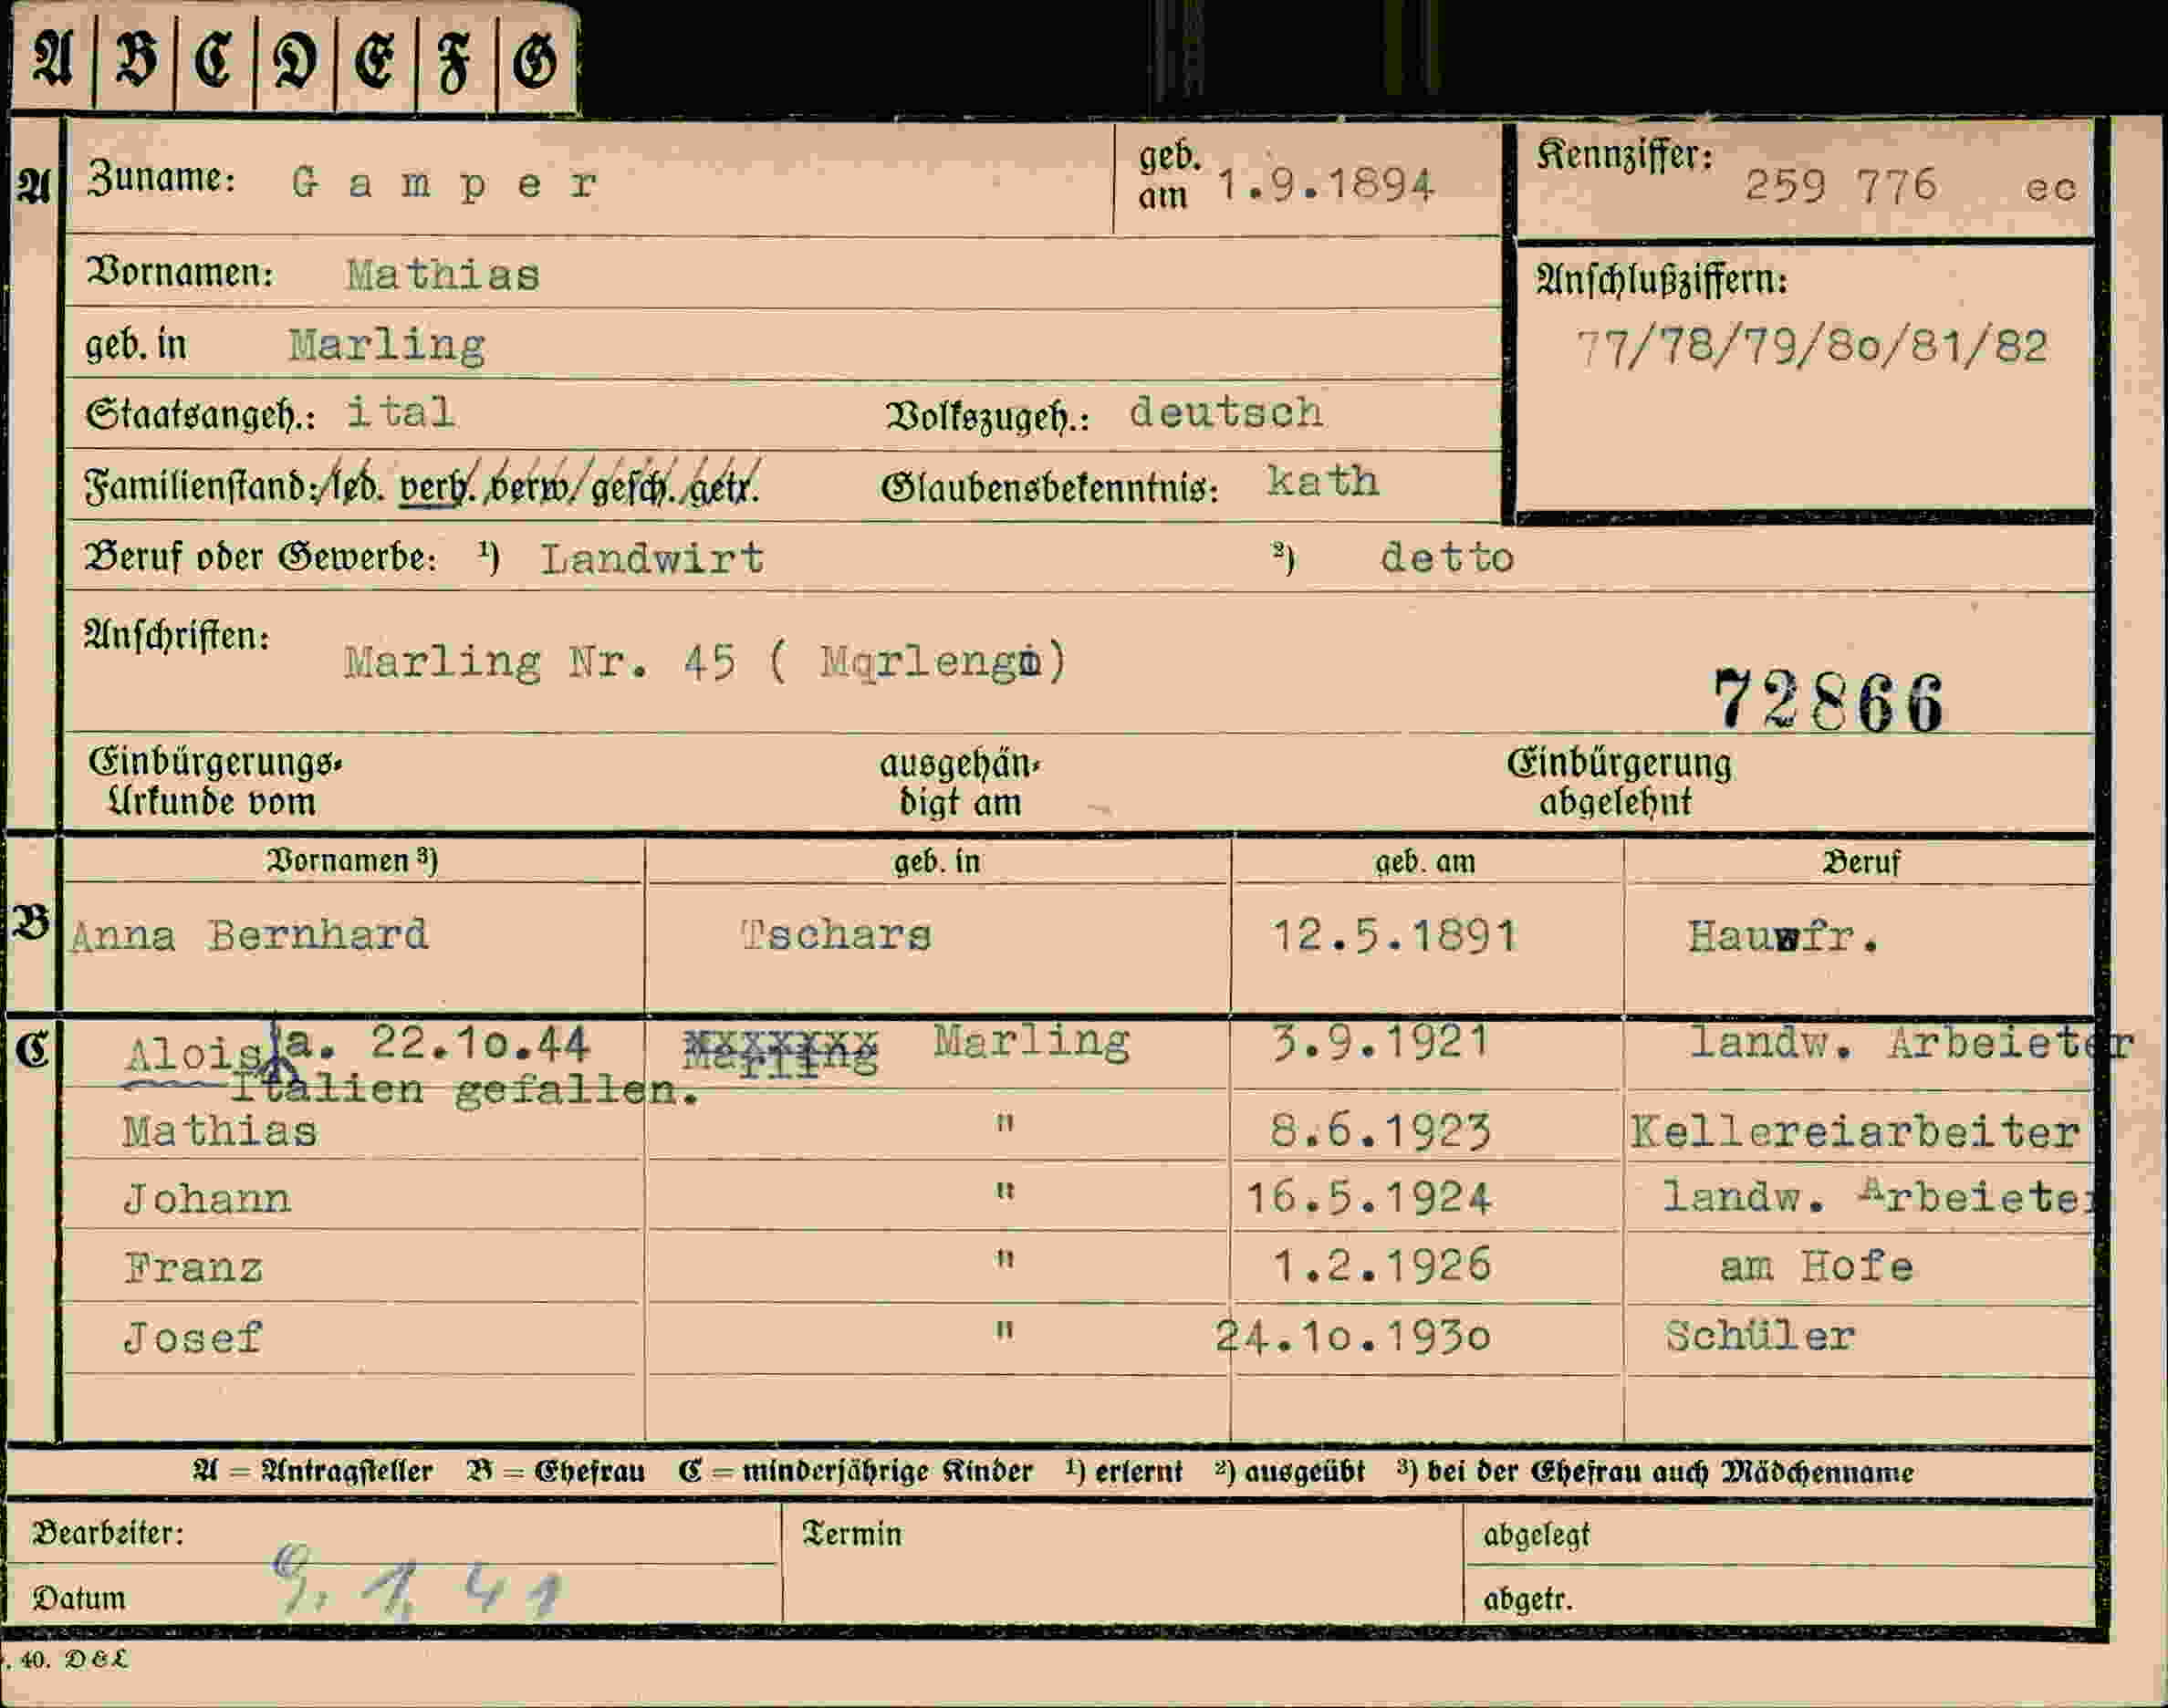This screenshot has width=2168, height=1708.
Task: Click the 'Einbürgerung abgelehnt' label
Action: click(1619, 782)
